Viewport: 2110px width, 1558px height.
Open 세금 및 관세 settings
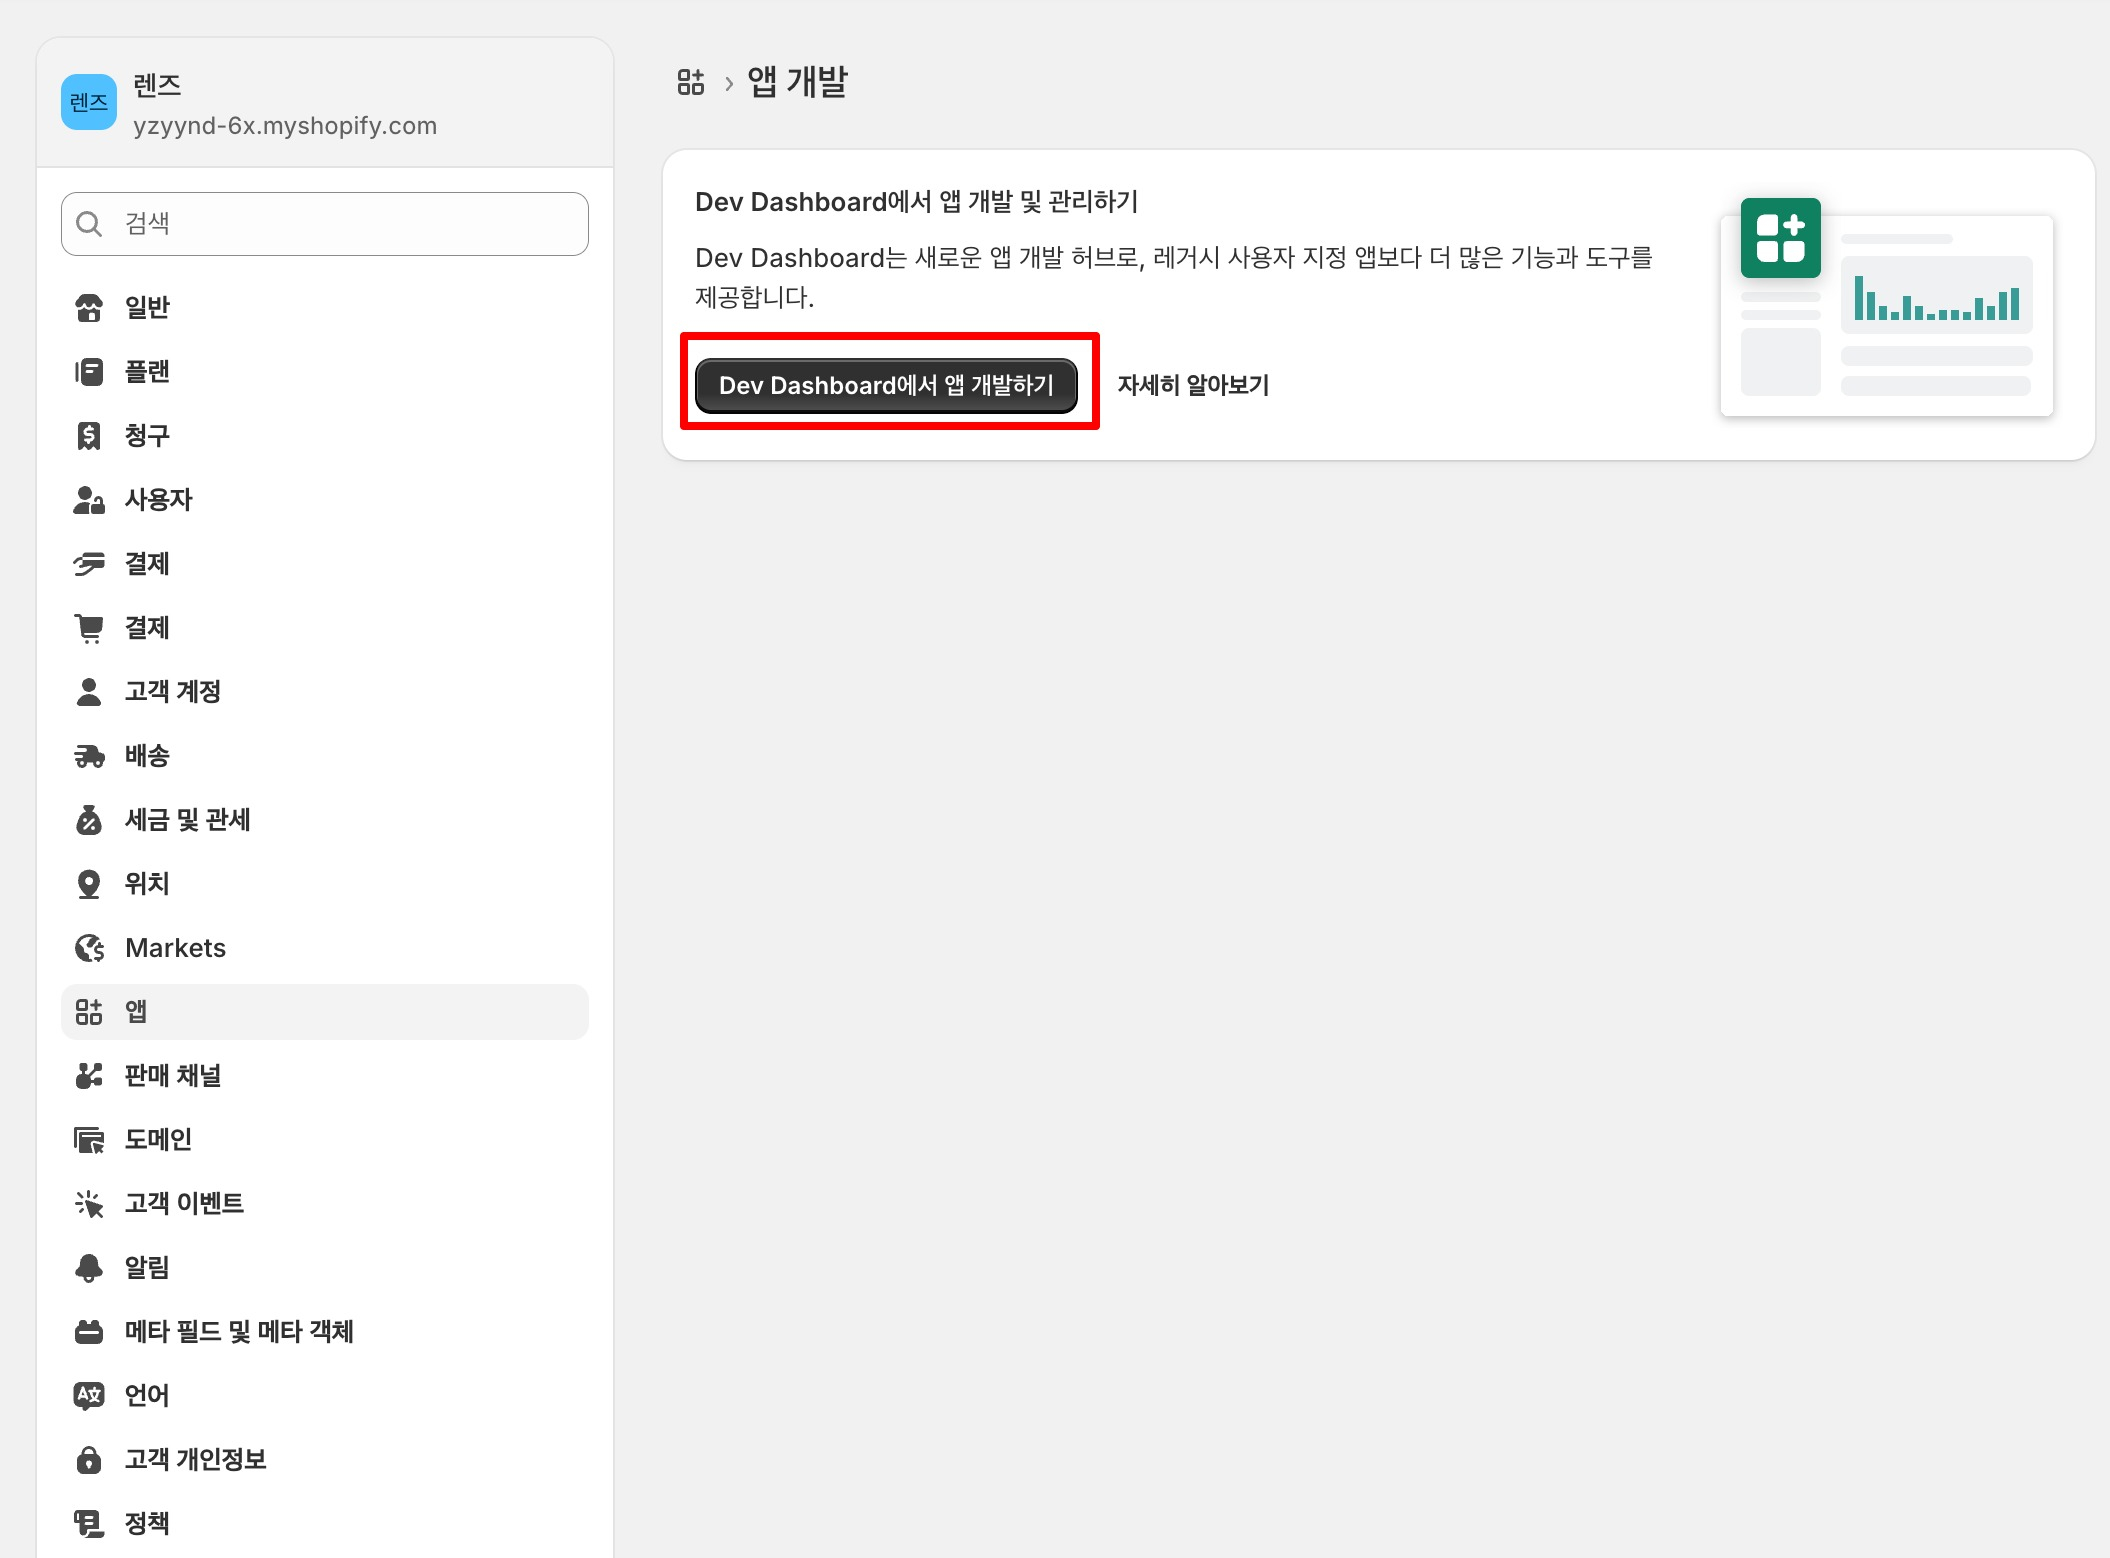pos(187,820)
